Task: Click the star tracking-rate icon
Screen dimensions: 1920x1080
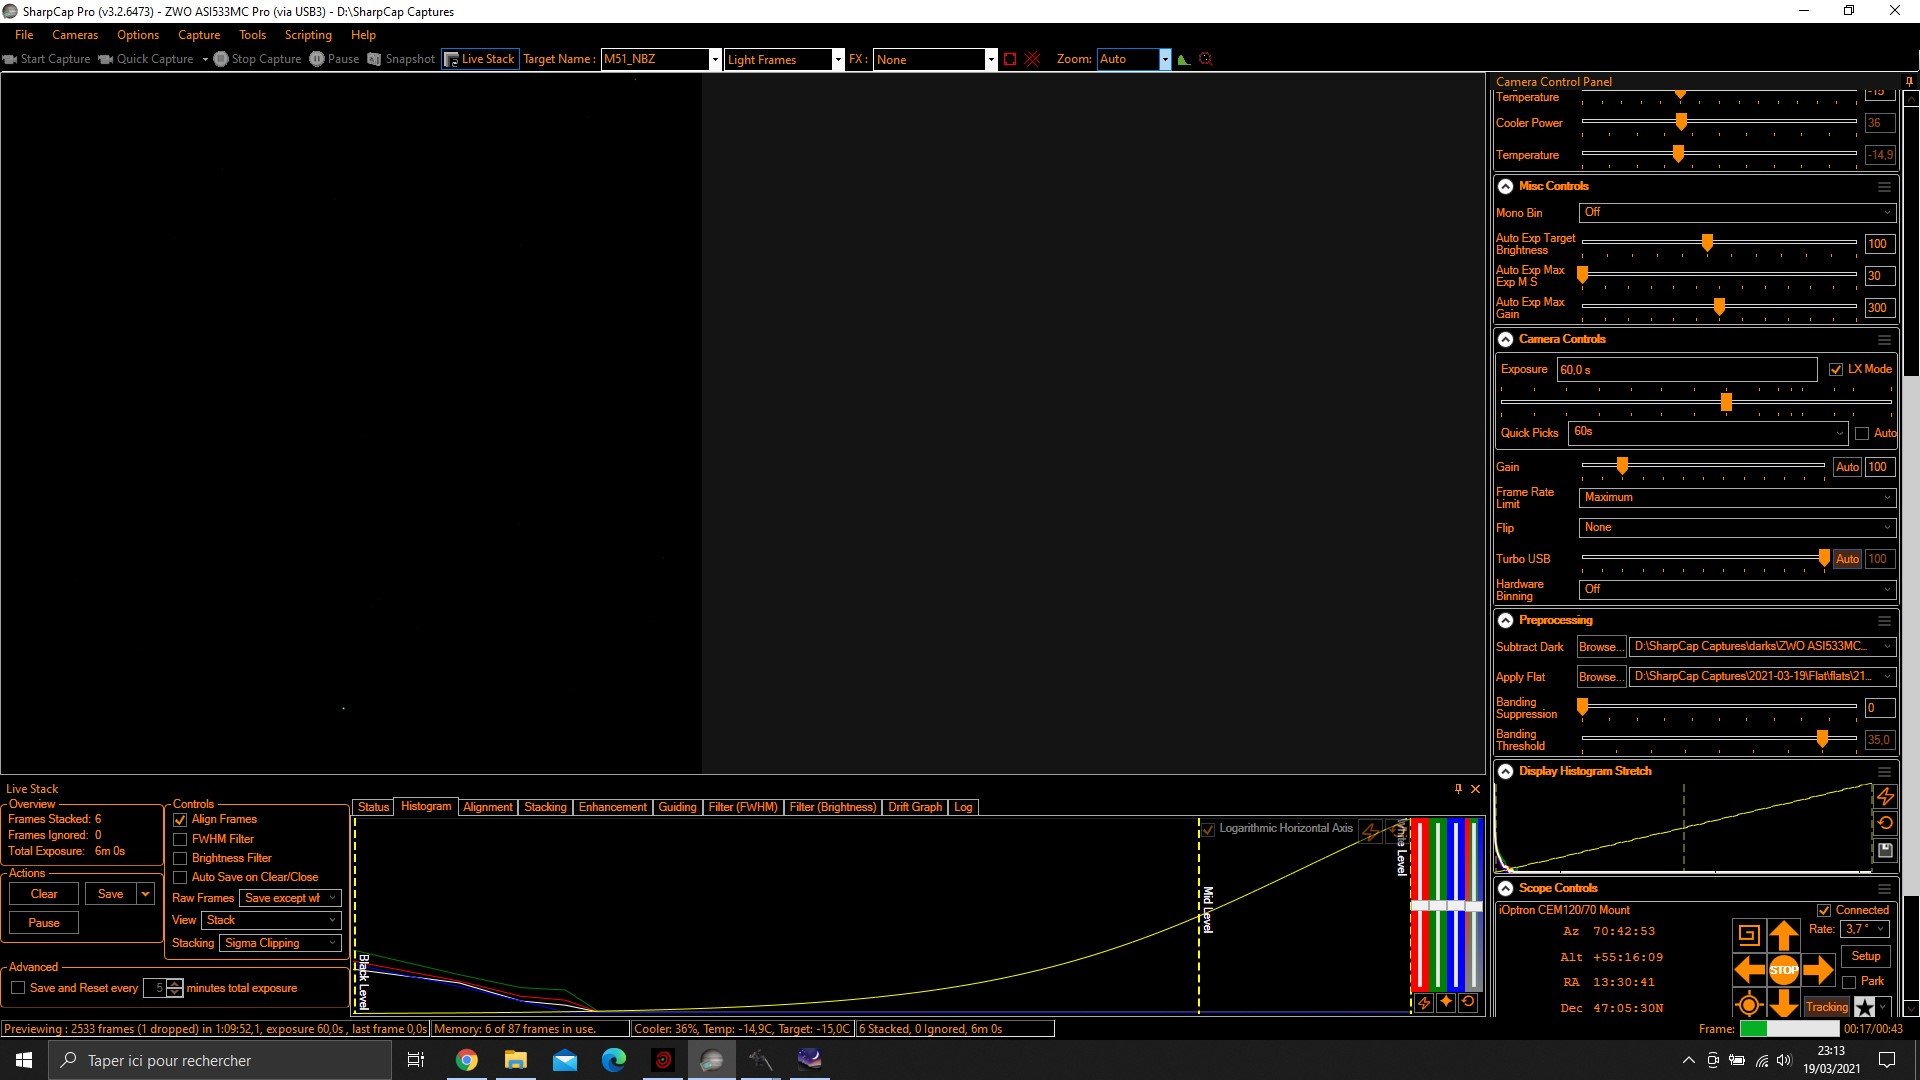Action: [x=1865, y=1007]
